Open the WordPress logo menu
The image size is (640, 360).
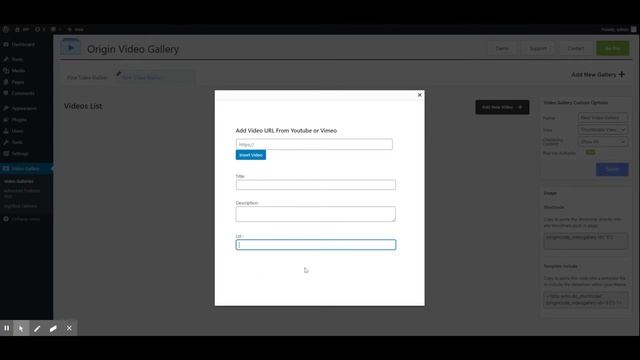pos(6,29)
